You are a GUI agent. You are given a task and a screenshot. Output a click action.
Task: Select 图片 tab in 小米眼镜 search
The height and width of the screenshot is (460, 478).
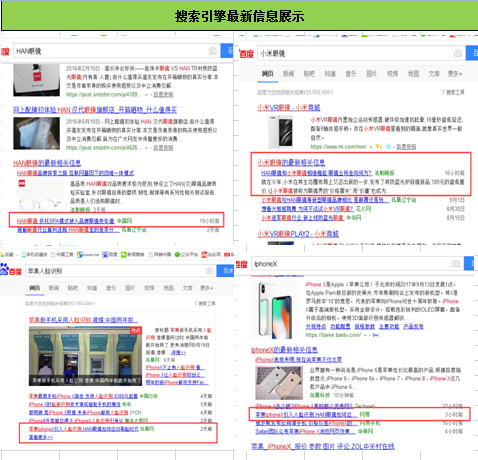pyautogui.click(x=372, y=74)
